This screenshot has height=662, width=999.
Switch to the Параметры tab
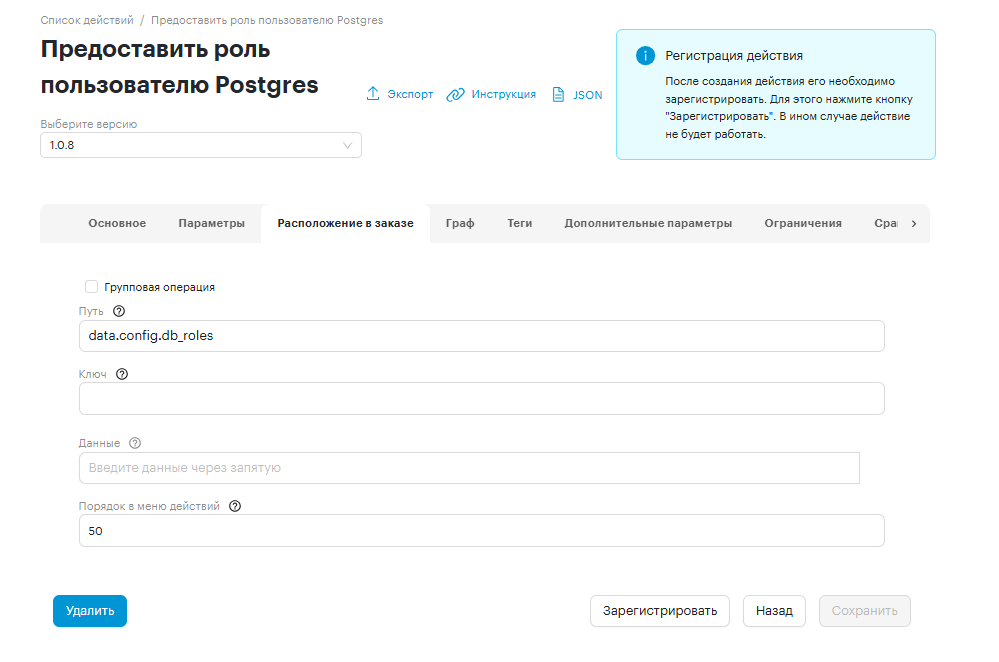[x=212, y=223]
